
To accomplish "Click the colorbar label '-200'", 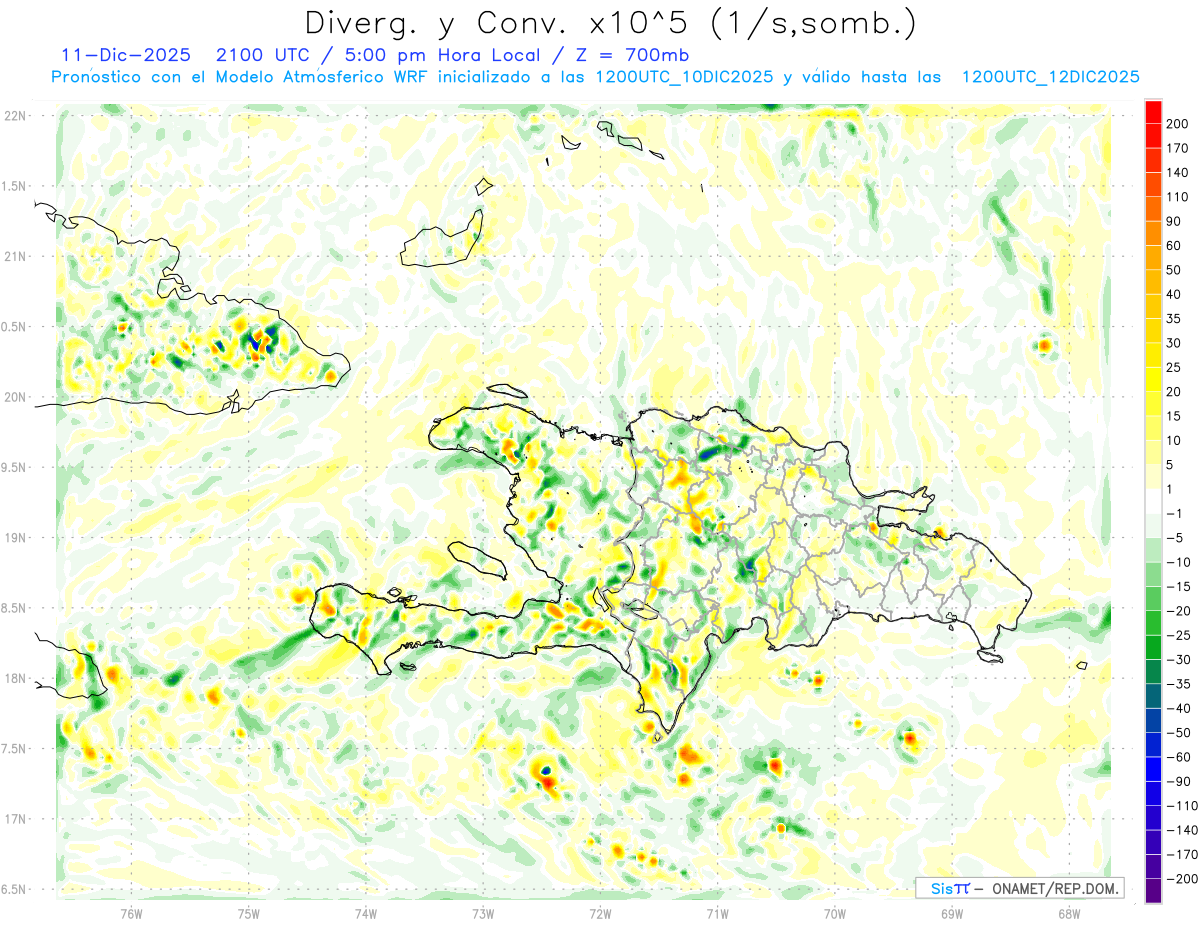I will coord(1183,878).
